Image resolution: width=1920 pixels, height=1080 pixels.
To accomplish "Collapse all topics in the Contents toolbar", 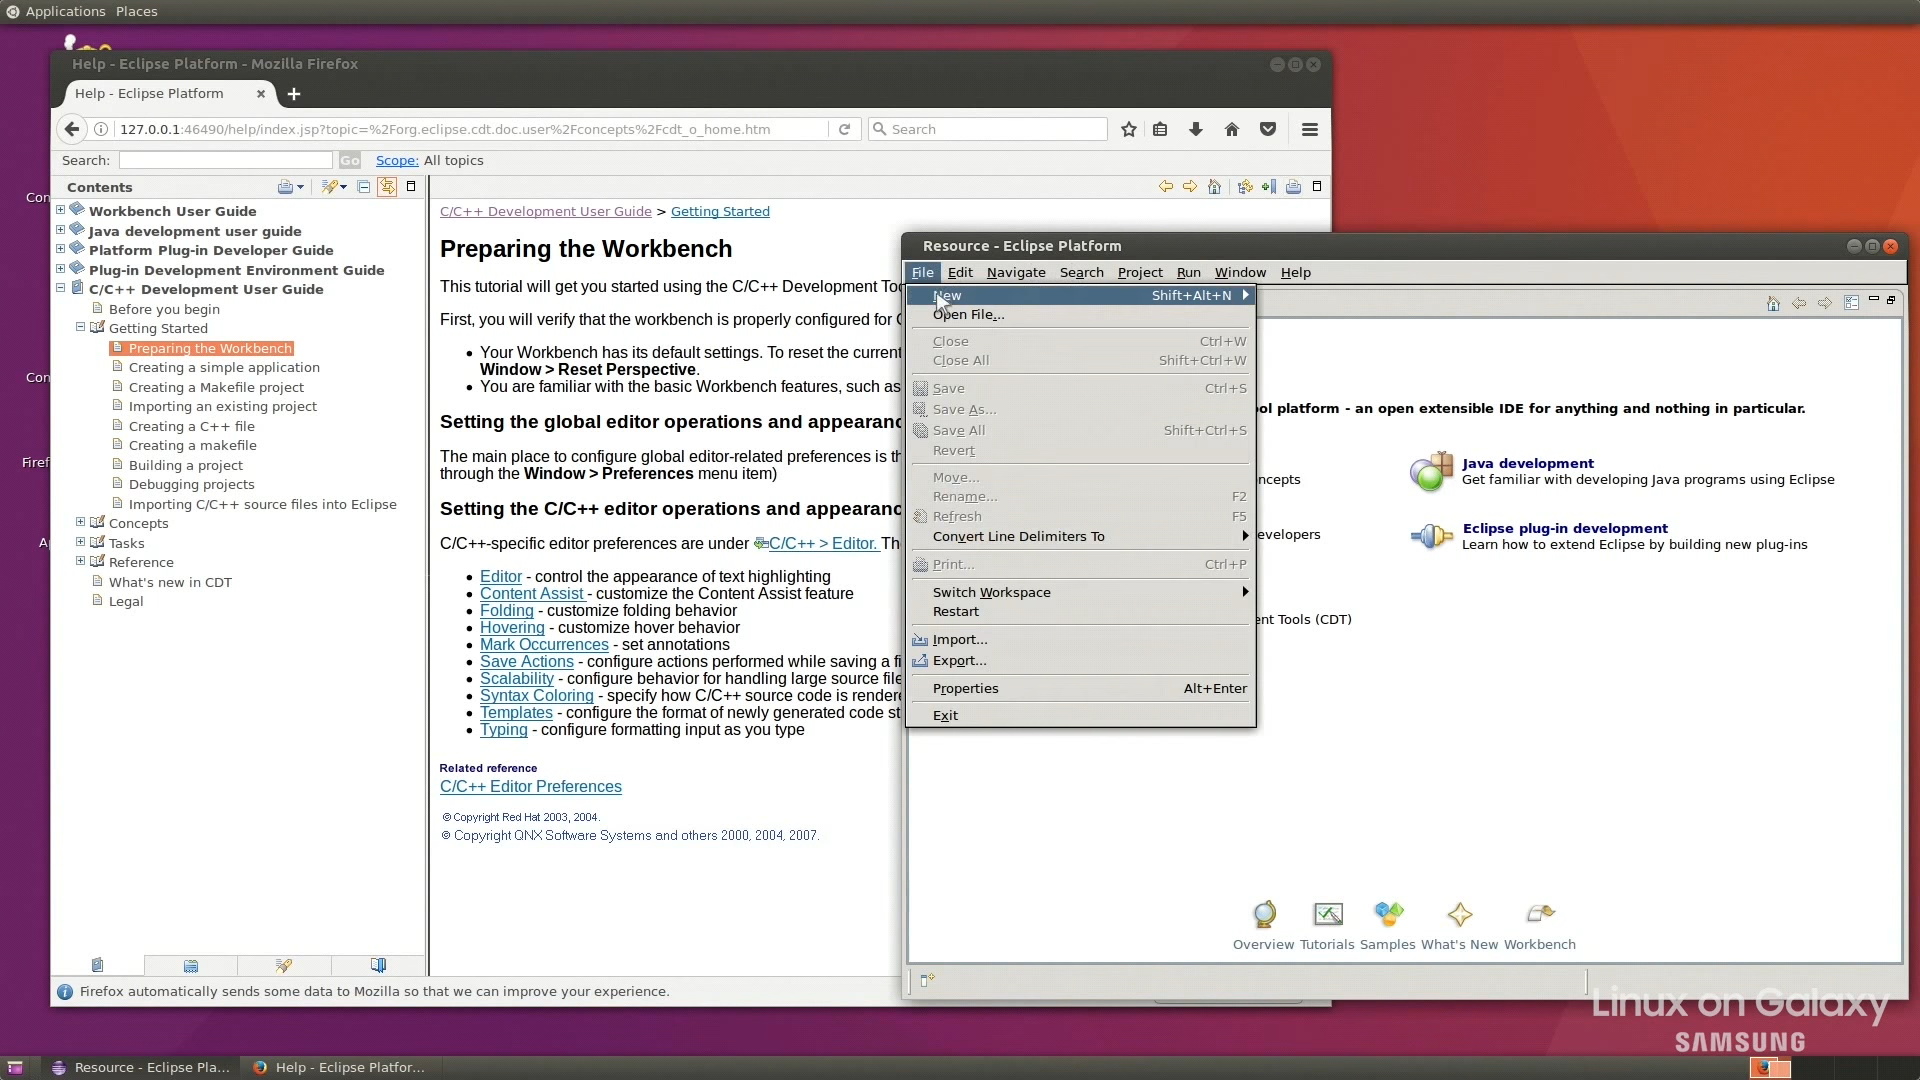I will pos(363,187).
